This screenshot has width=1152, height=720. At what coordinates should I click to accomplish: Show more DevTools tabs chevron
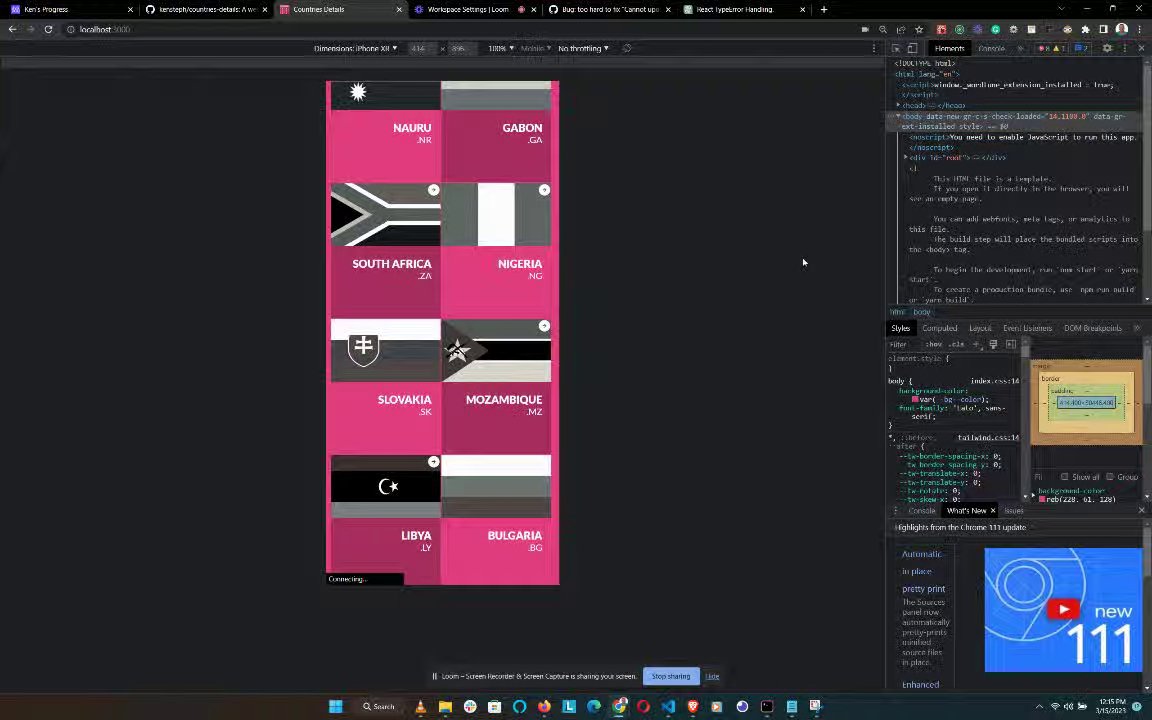click(x=1020, y=48)
